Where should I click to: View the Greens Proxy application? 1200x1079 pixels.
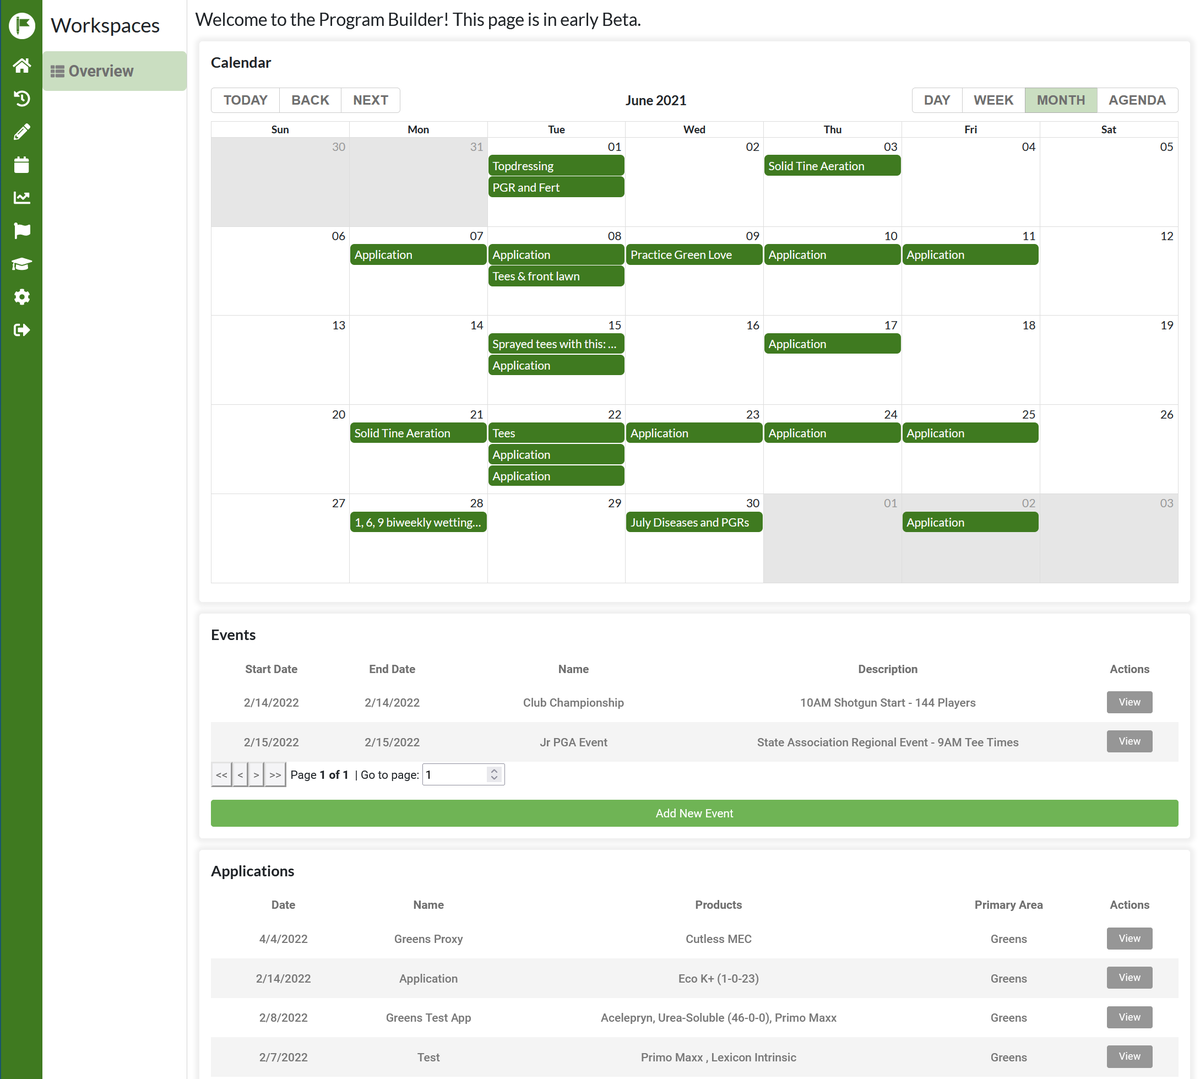(x=1129, y=938)
